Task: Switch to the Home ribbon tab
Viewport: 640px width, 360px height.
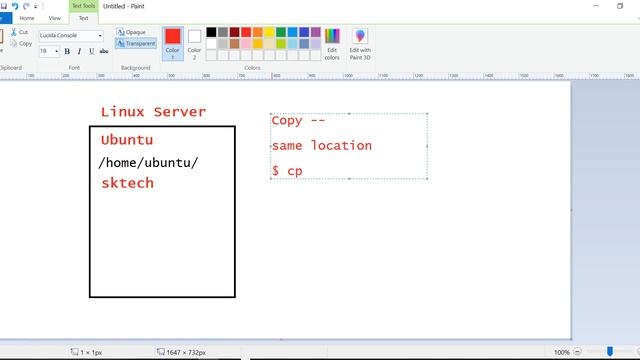Action: point(27,18)
